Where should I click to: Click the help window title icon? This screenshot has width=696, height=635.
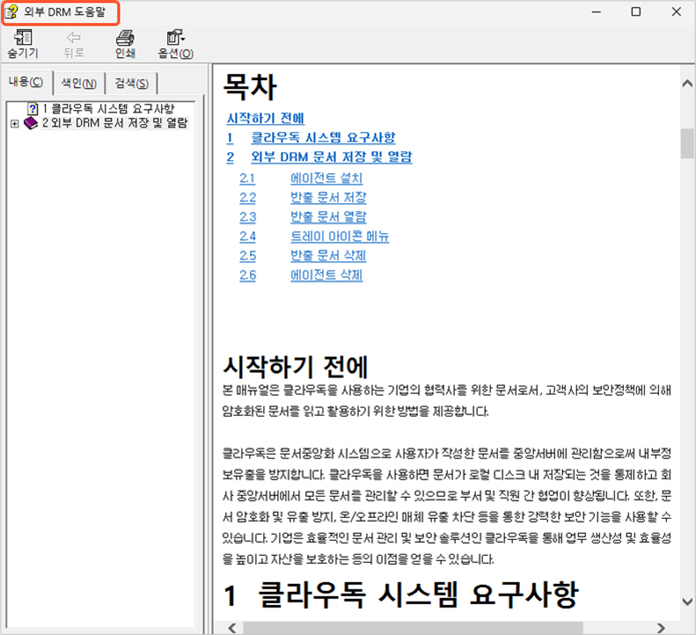[x=12, y=12]
